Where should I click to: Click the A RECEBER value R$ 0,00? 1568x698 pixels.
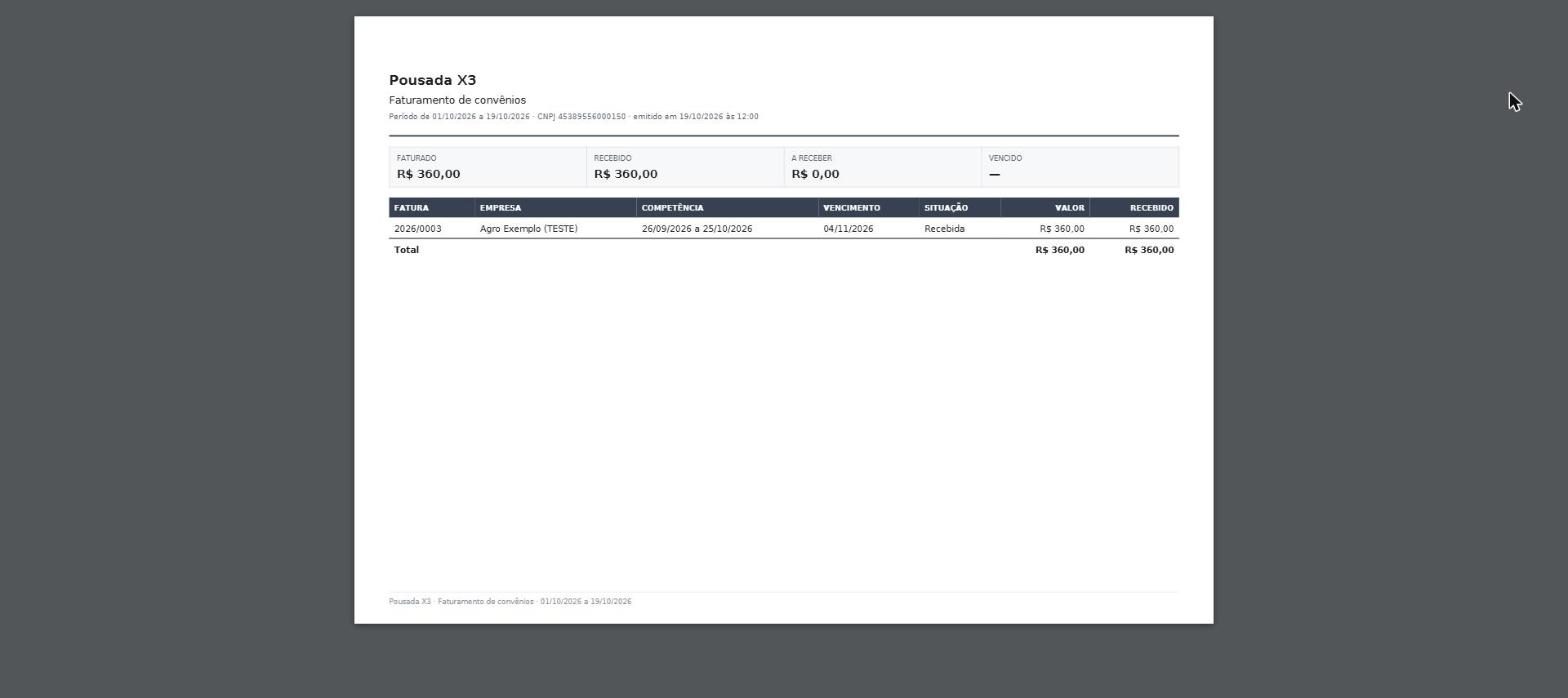point(815,174)
